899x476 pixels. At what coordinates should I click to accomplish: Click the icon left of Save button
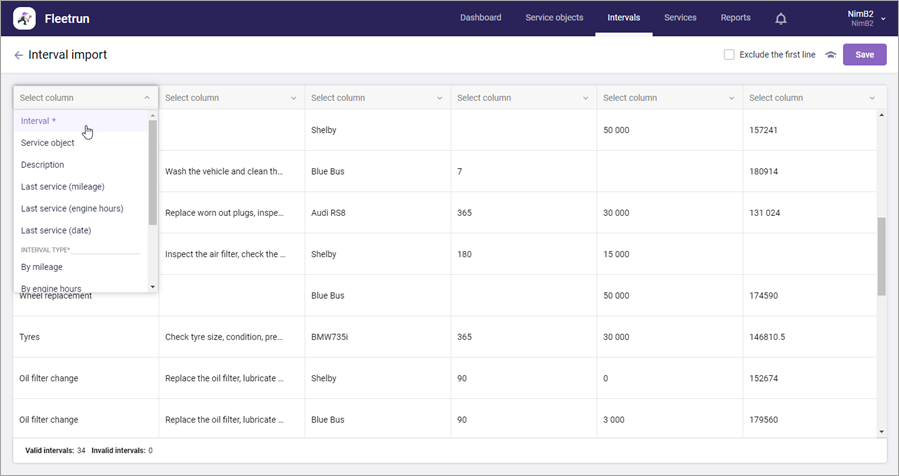pyautogui.click(x=830, y=55)
